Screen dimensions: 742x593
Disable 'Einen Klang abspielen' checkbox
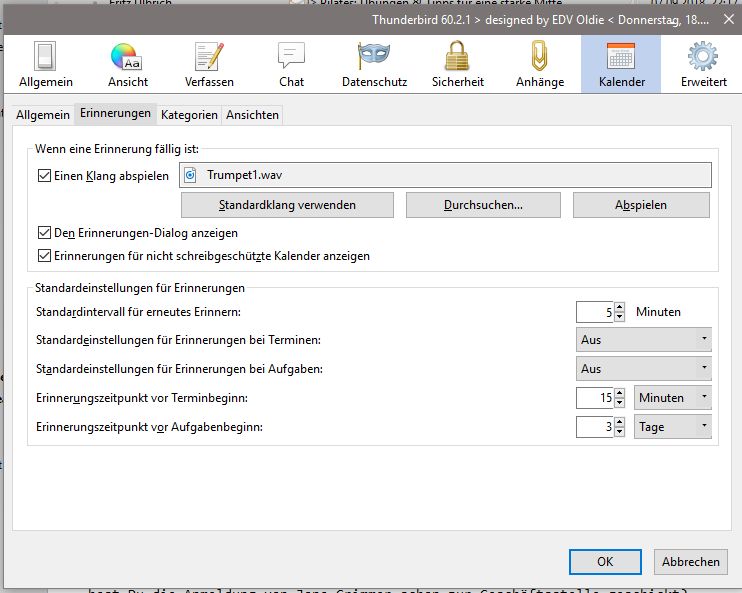click(44, 176)
